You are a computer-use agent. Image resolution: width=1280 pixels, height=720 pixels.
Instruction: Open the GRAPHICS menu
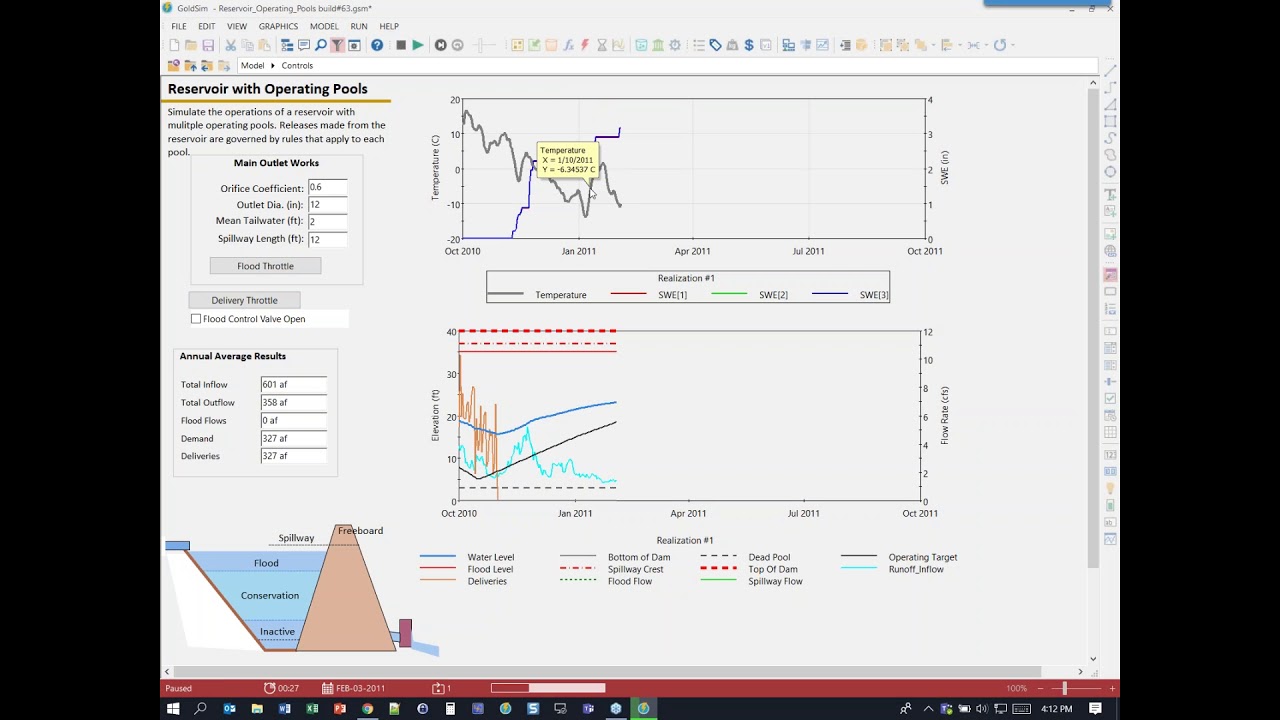click(278, 26)
